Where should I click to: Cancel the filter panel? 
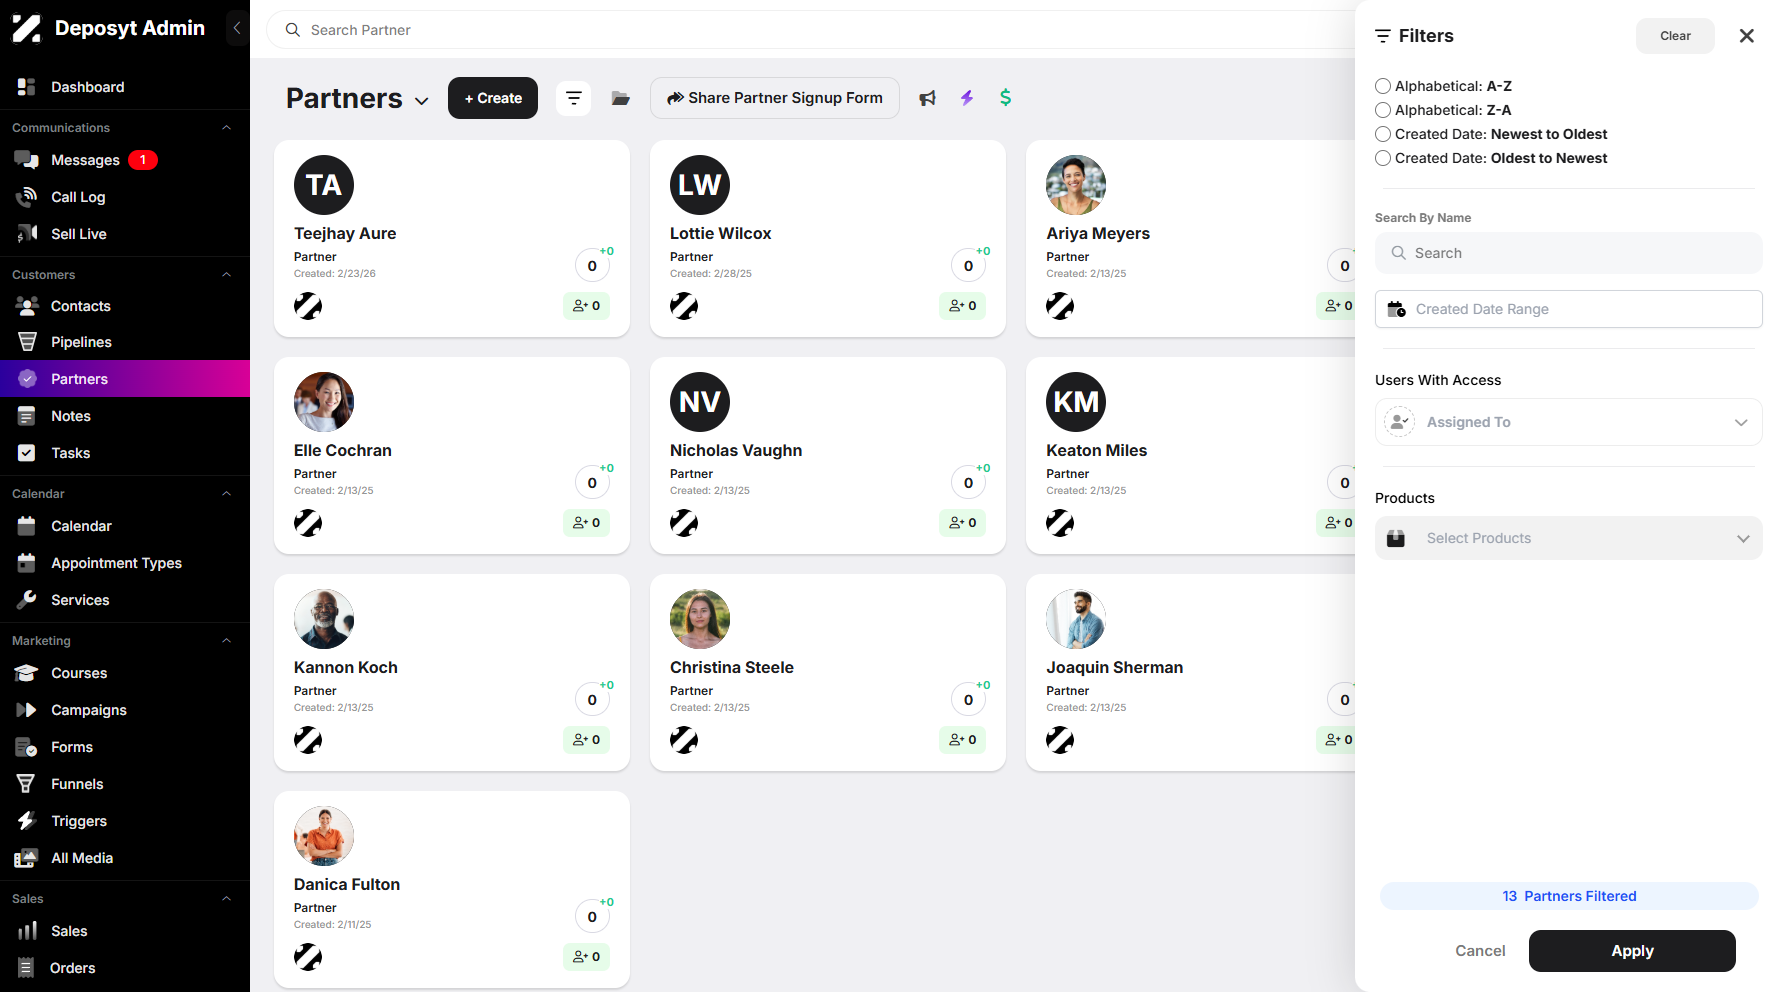[x=1480, y=951]
